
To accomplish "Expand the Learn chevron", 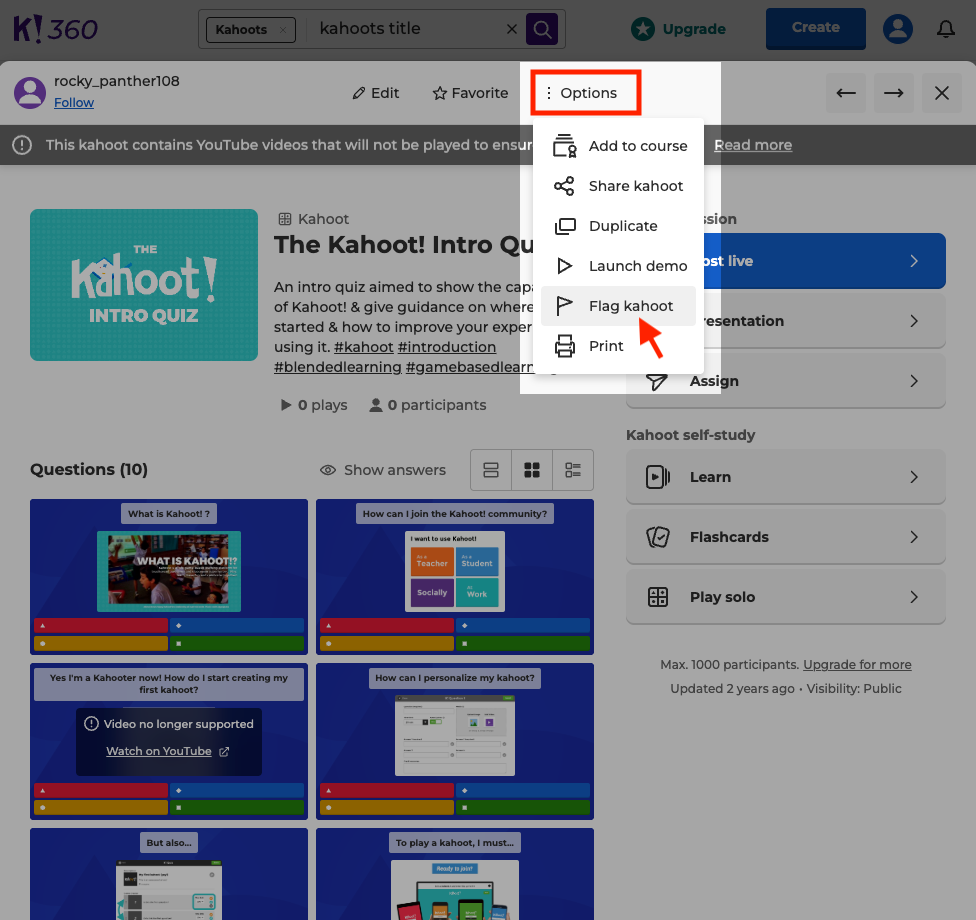I will (913, 477).
